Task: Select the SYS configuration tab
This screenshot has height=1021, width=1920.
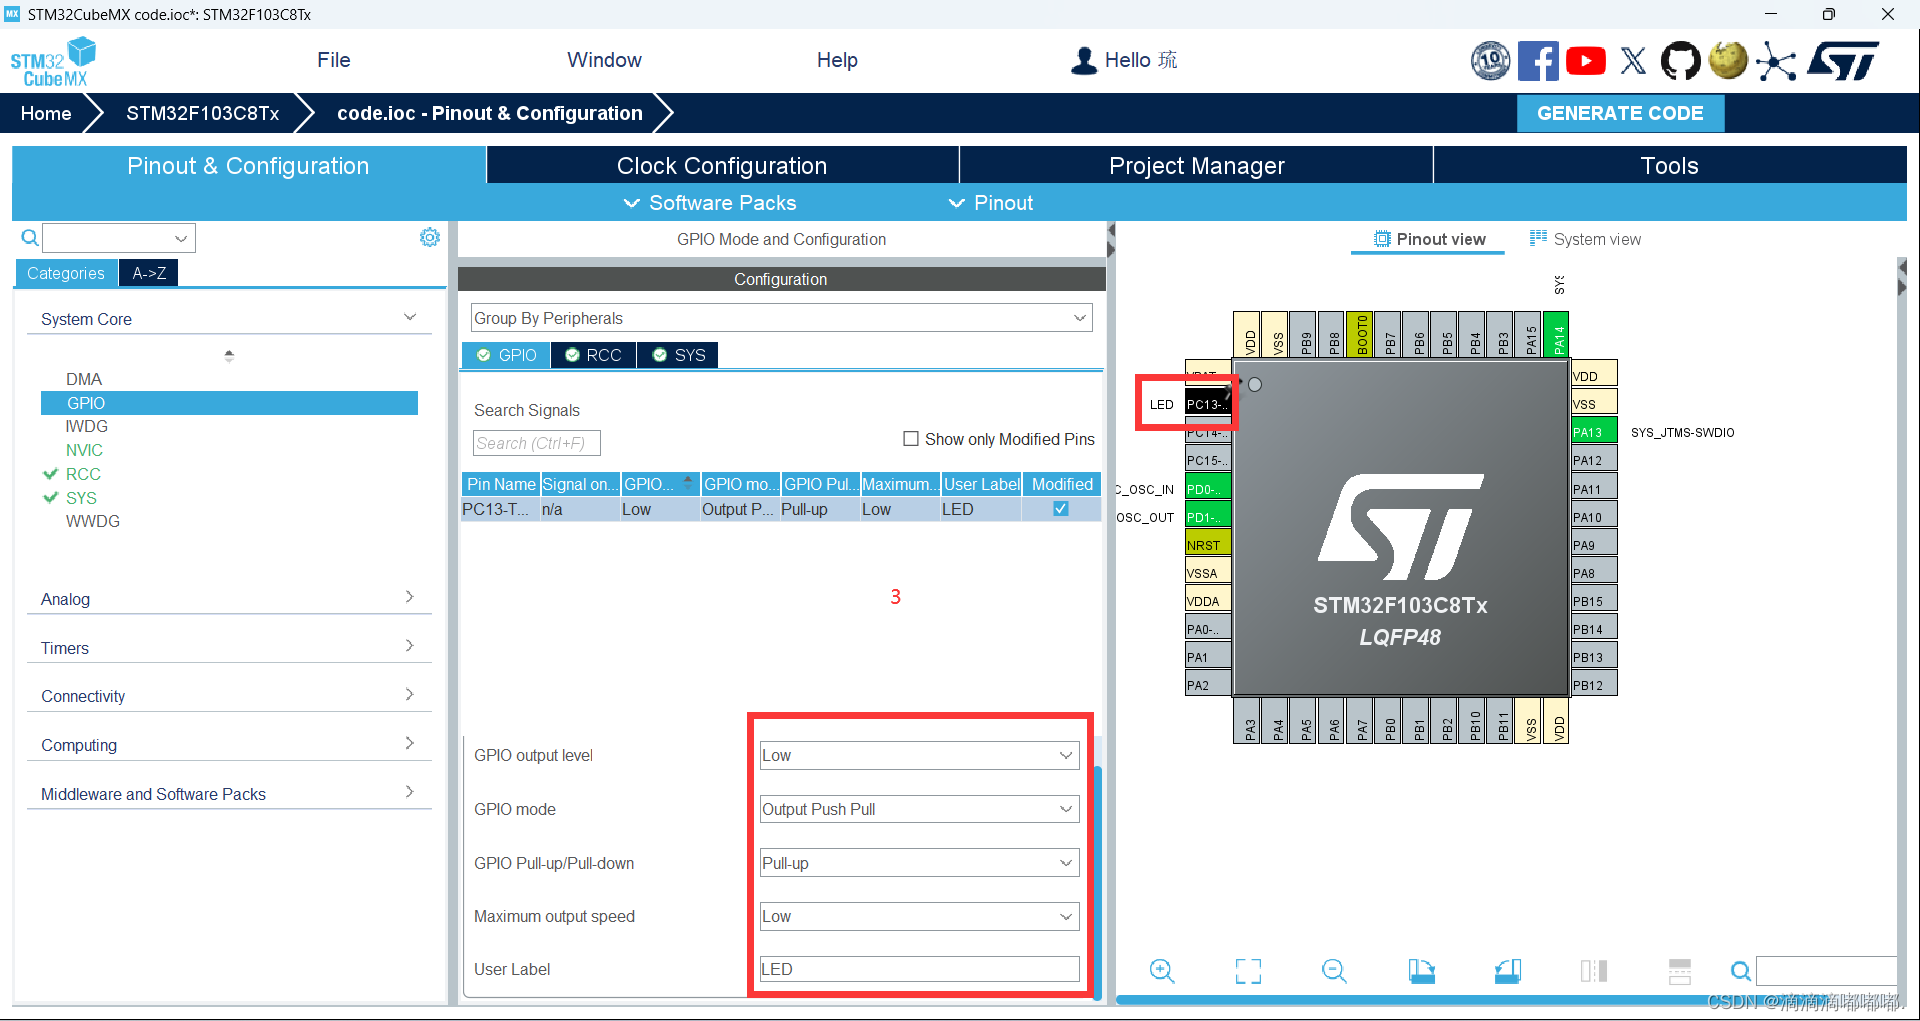Action: 679,355
